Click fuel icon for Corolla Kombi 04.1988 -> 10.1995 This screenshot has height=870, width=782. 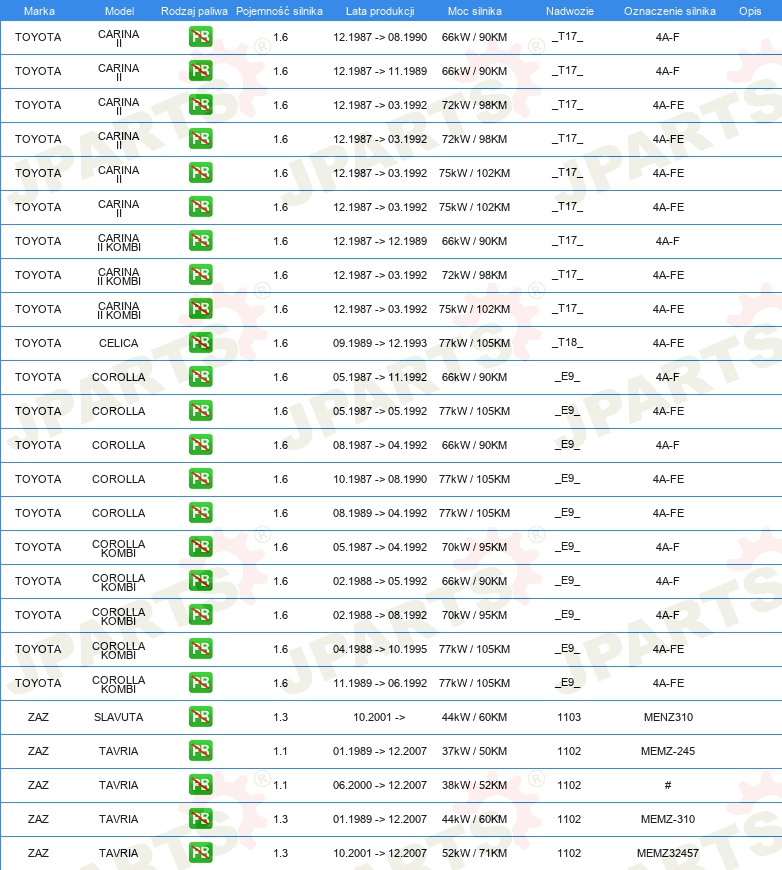(200, 649)
